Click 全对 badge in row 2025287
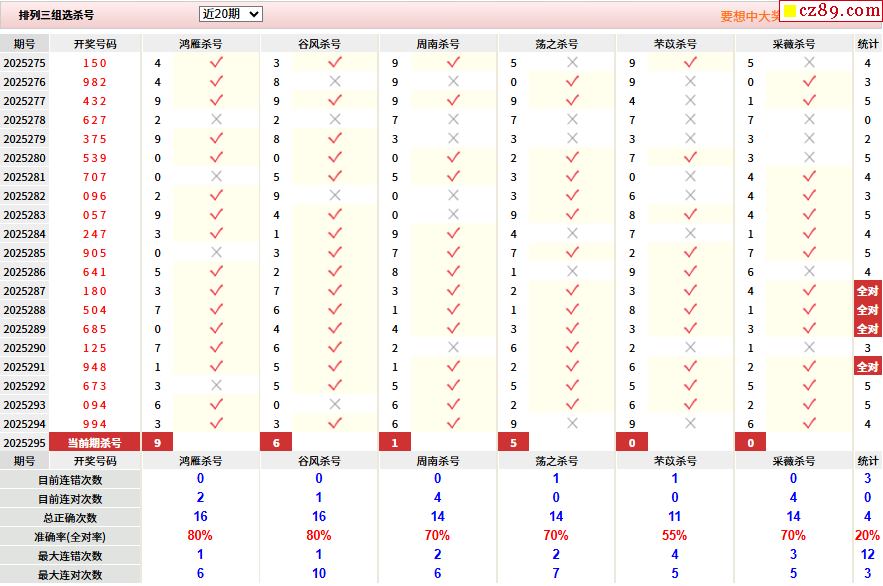The width and height of the screenshot is (883, 586). tap(868, 290)
